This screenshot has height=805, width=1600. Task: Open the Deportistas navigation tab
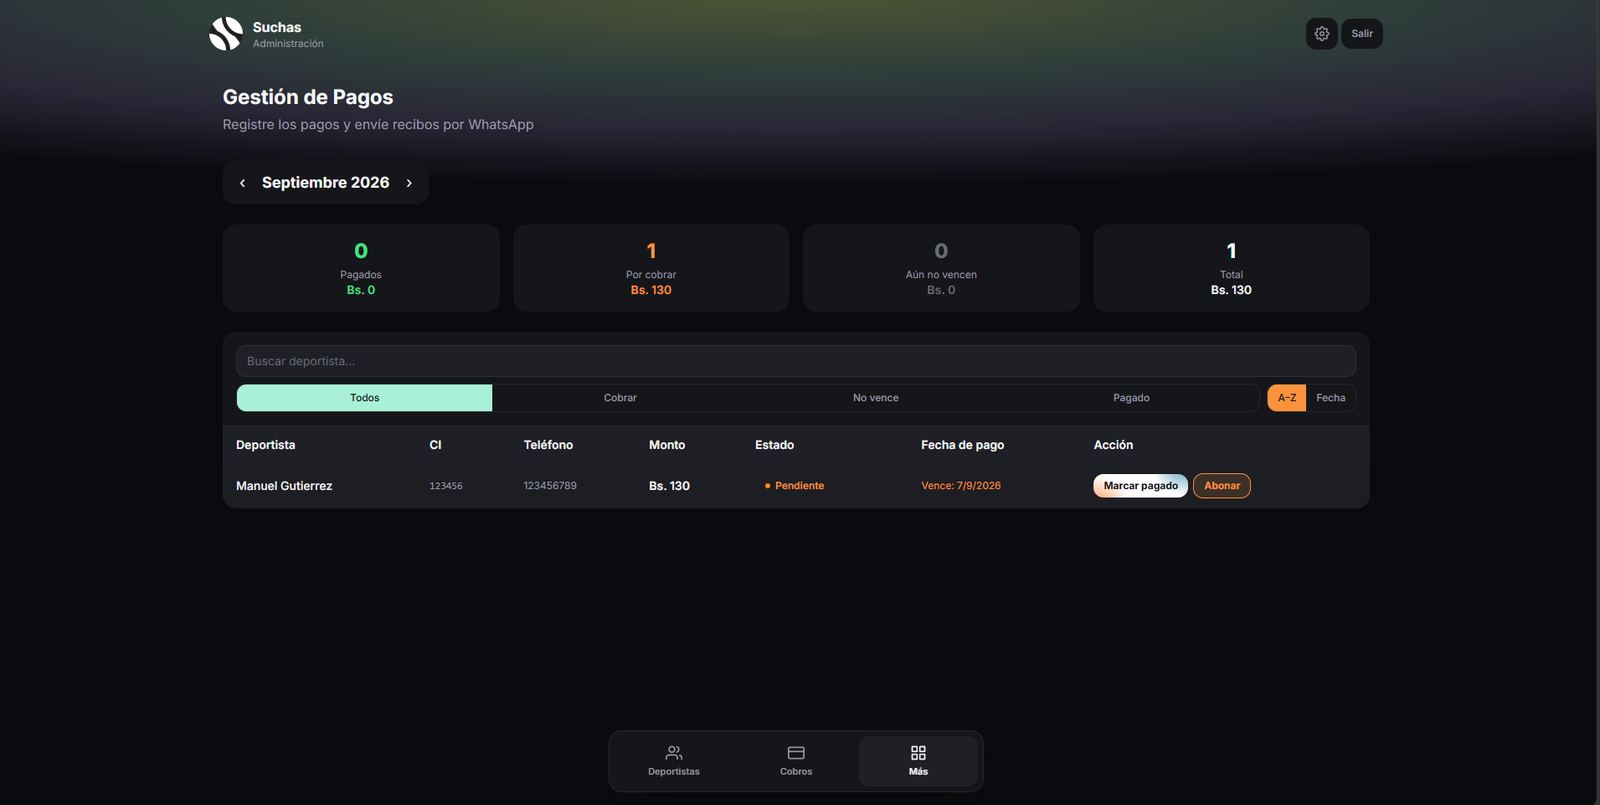tap(674, 761)
